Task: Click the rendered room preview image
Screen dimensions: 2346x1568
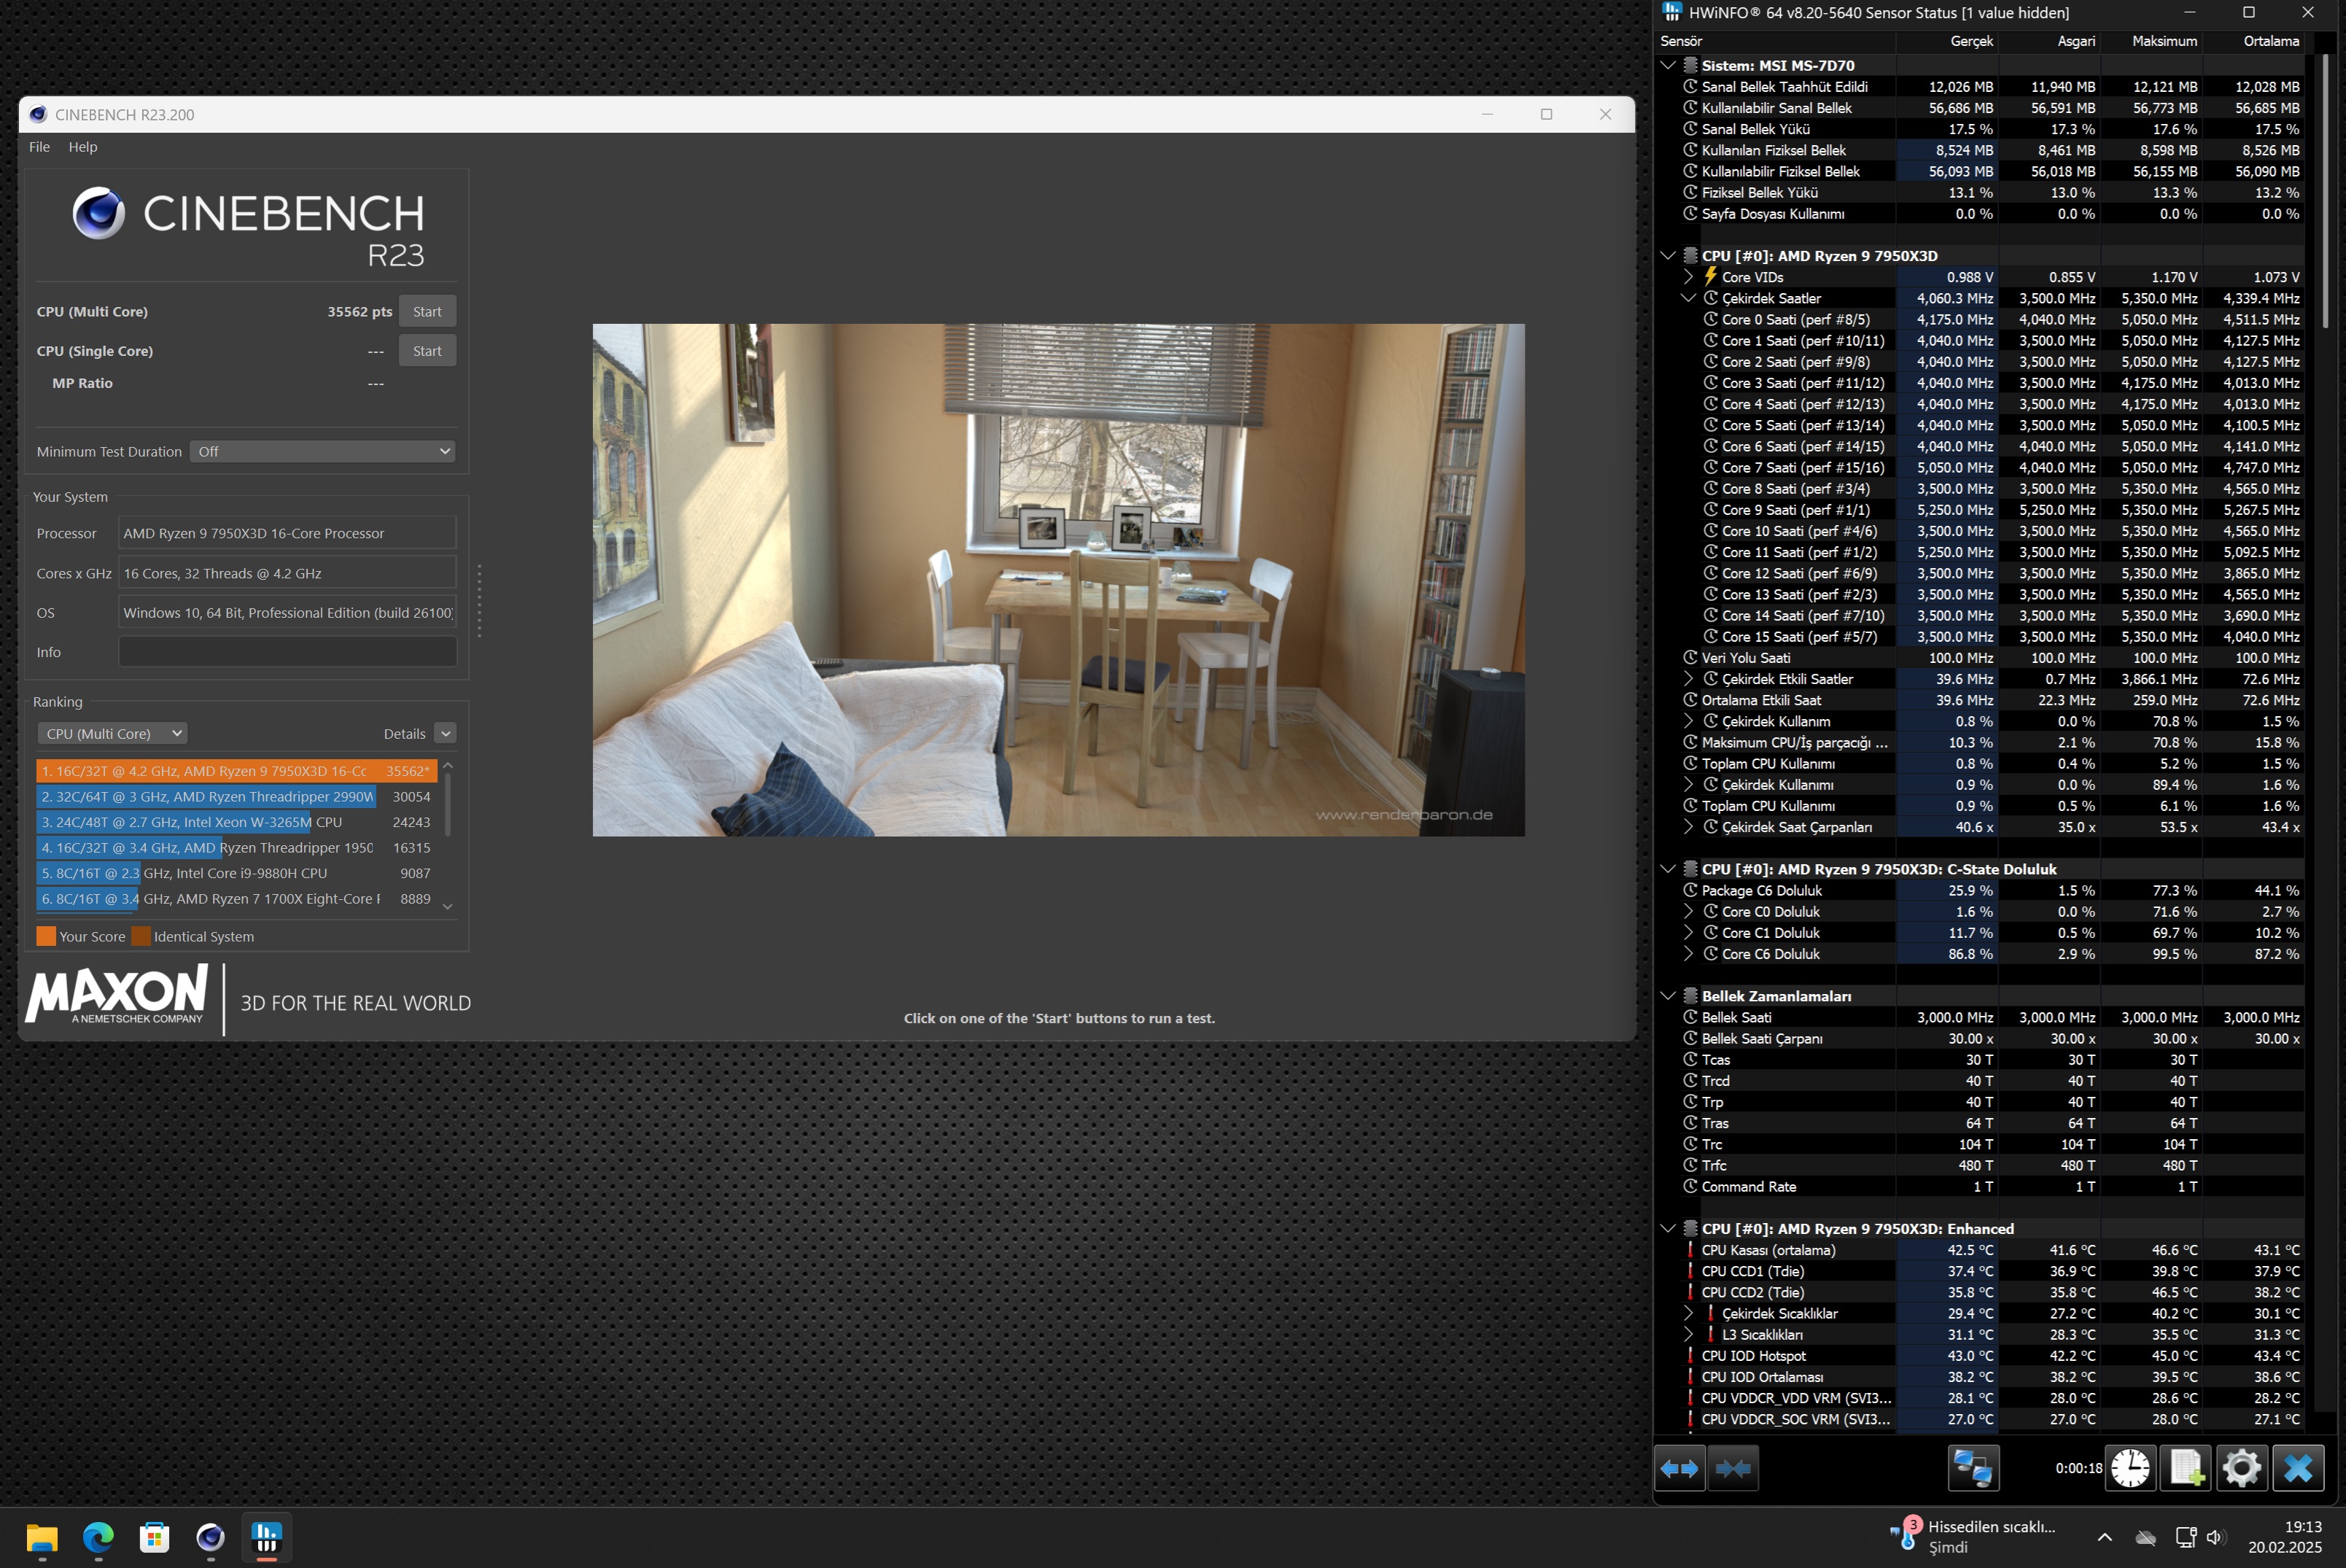Action: pos(1058,580)
